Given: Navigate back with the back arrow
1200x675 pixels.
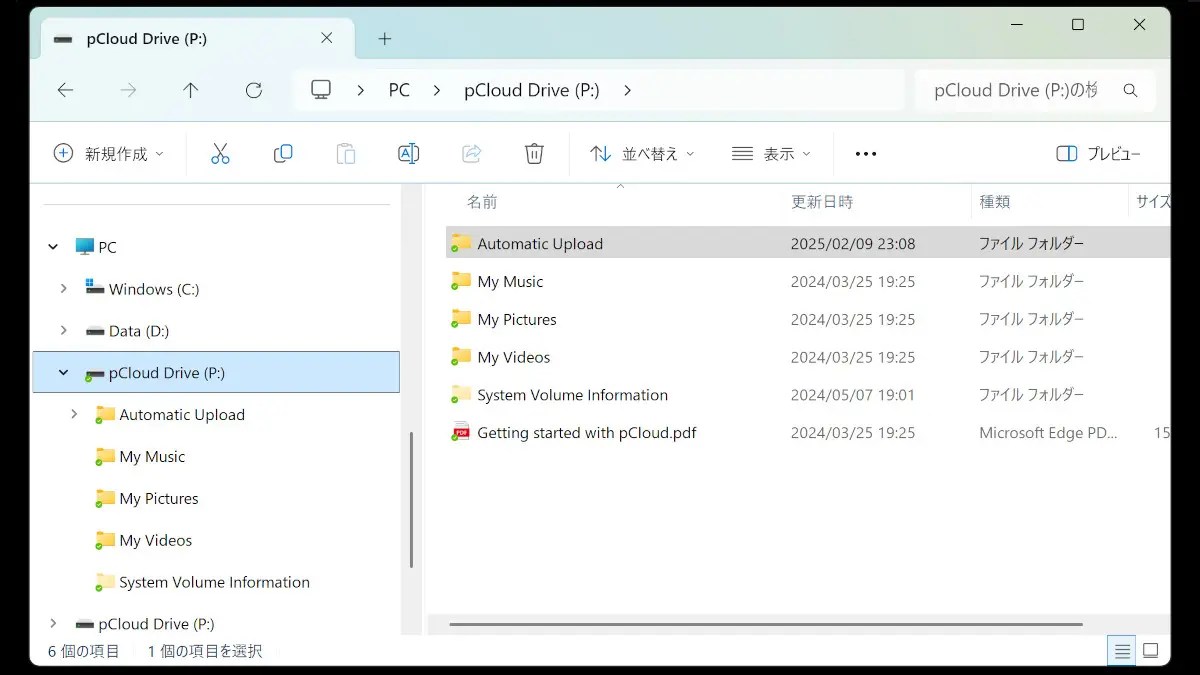Looking at the screenshot, I should pos(65,90).
